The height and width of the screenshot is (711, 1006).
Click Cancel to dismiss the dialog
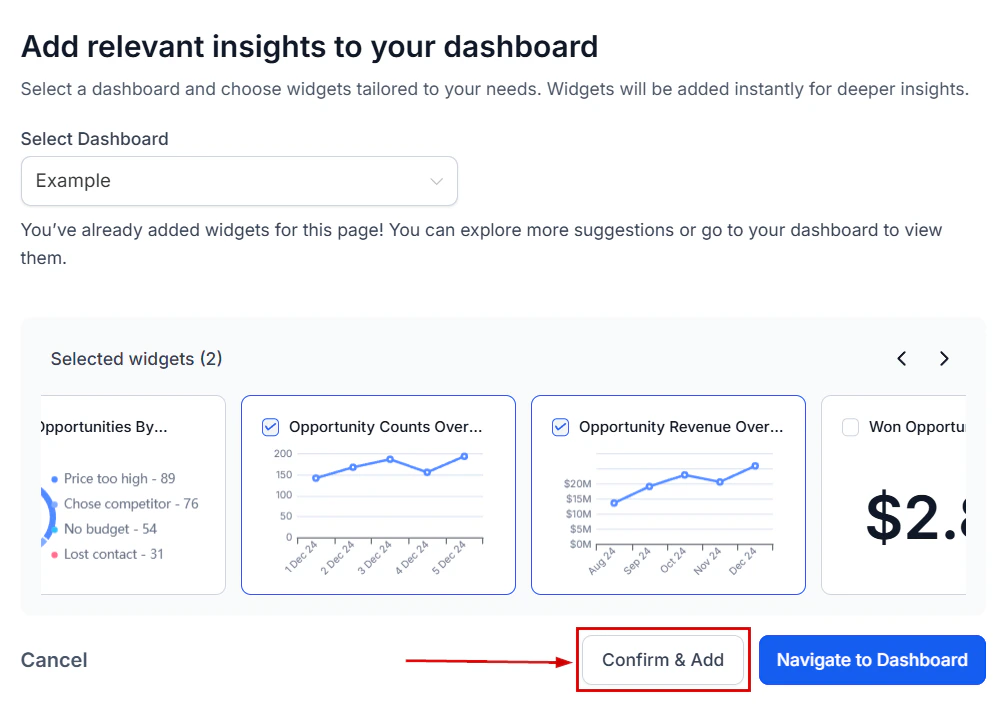[54, 660]
